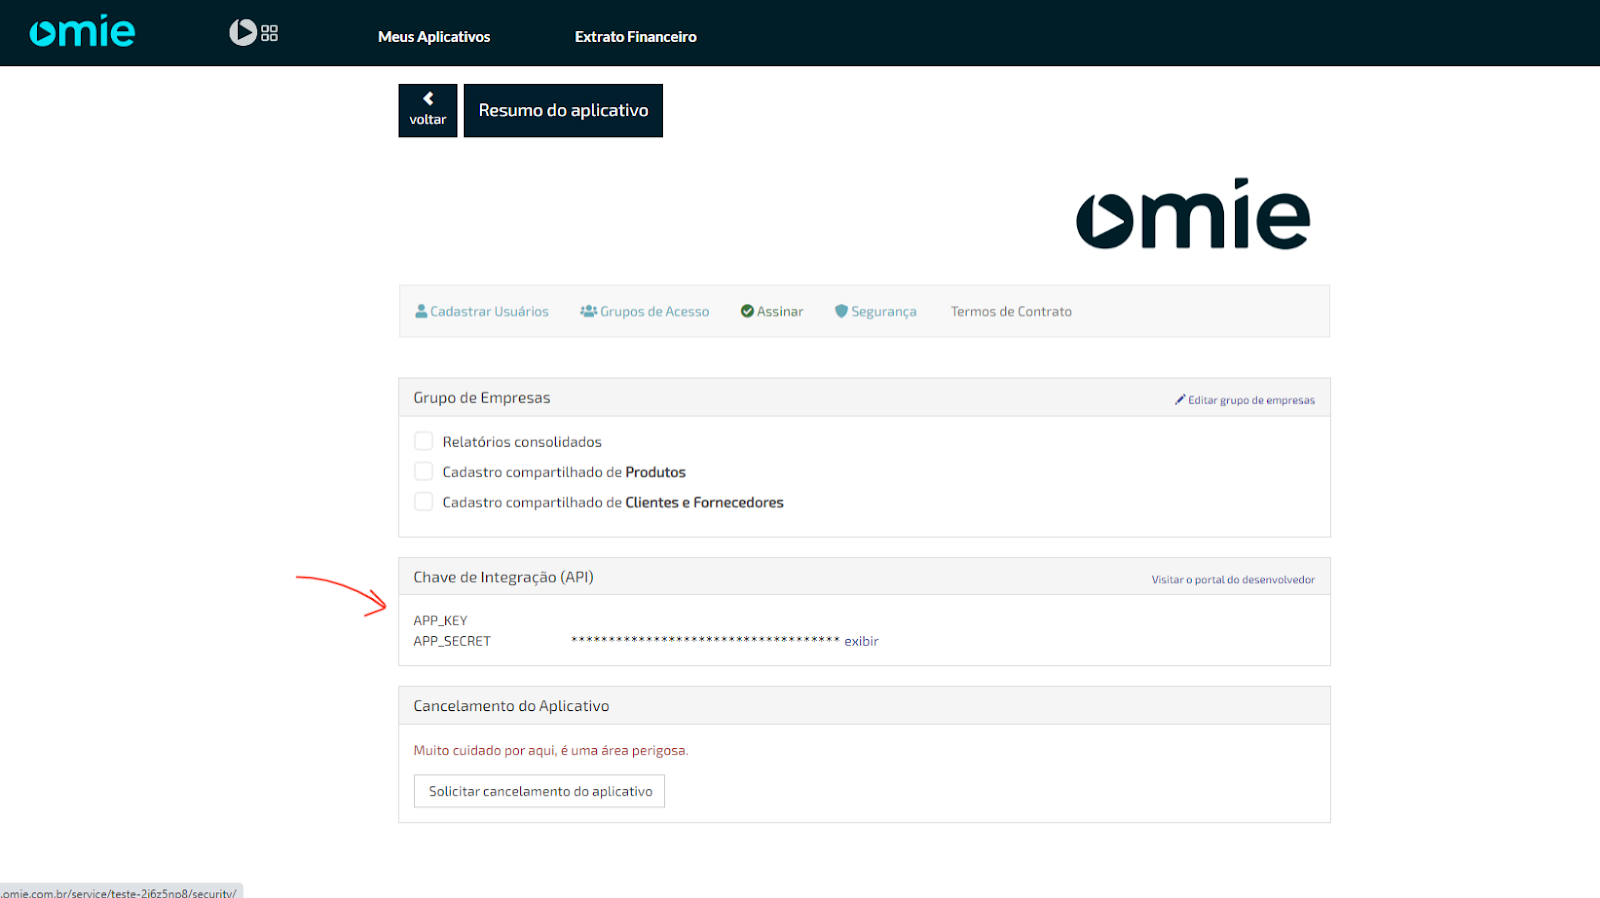Check Cadastro compartilhado de Produtos

pyautogui.click(x=424, y=471)
